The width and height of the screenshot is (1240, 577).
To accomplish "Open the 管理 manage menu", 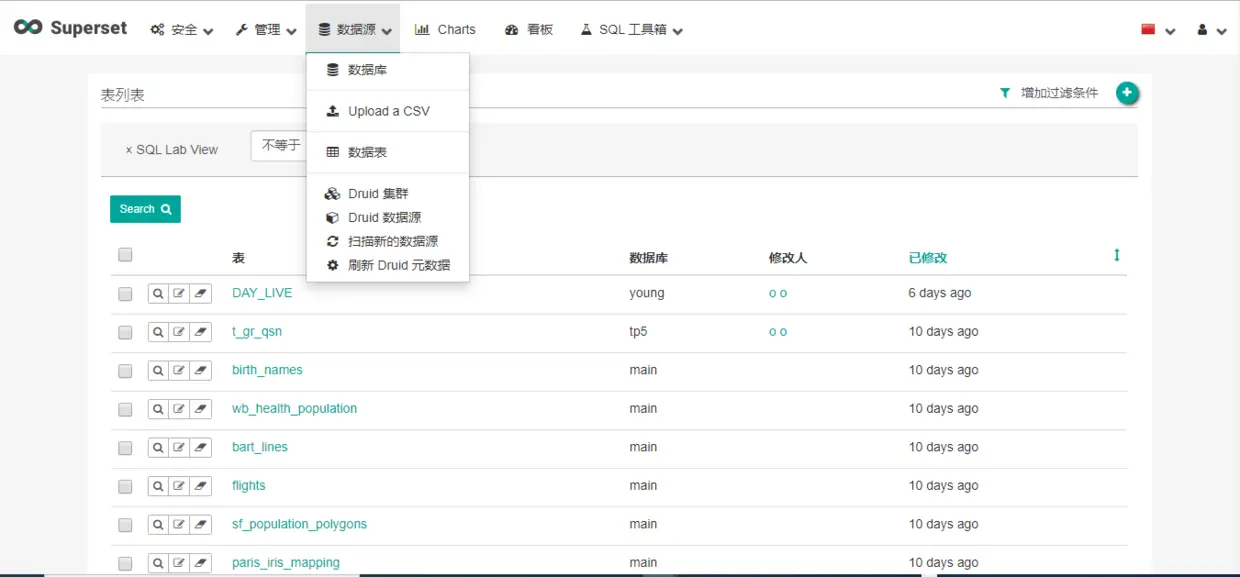I will [266, 30].
